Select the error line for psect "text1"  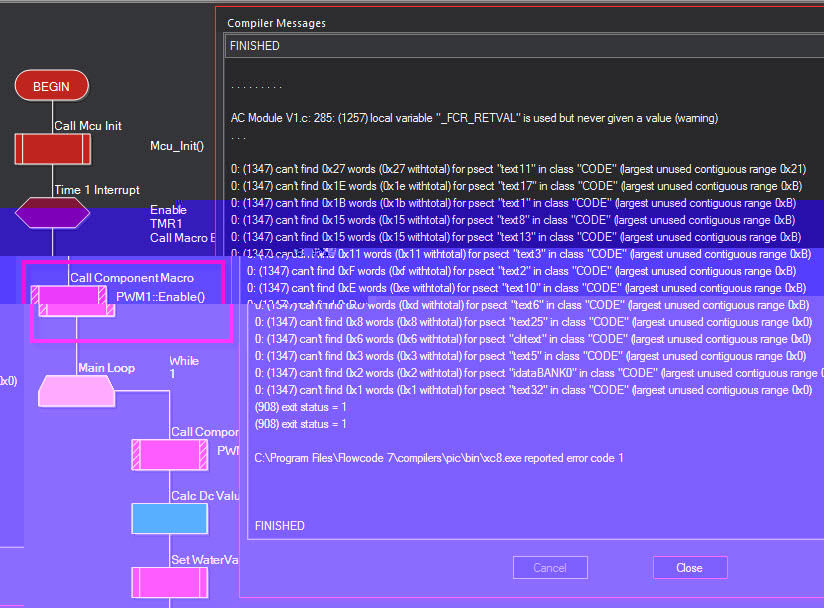513,203
